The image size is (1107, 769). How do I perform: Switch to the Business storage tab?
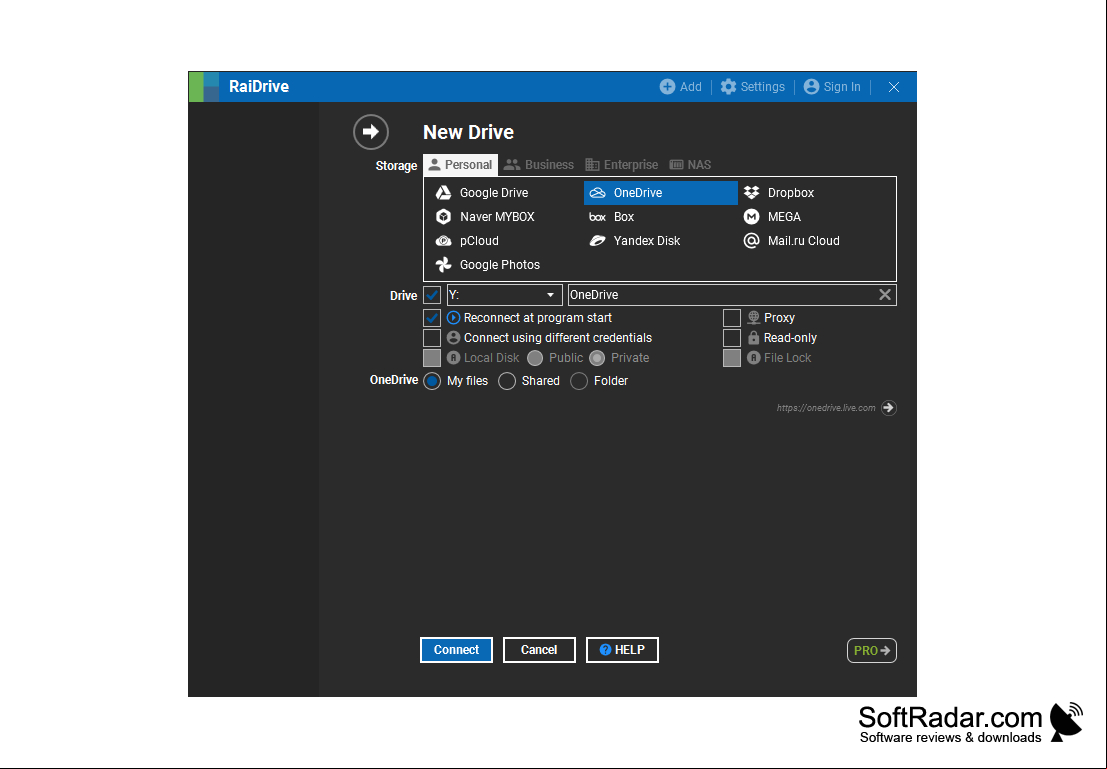point(539,165)
